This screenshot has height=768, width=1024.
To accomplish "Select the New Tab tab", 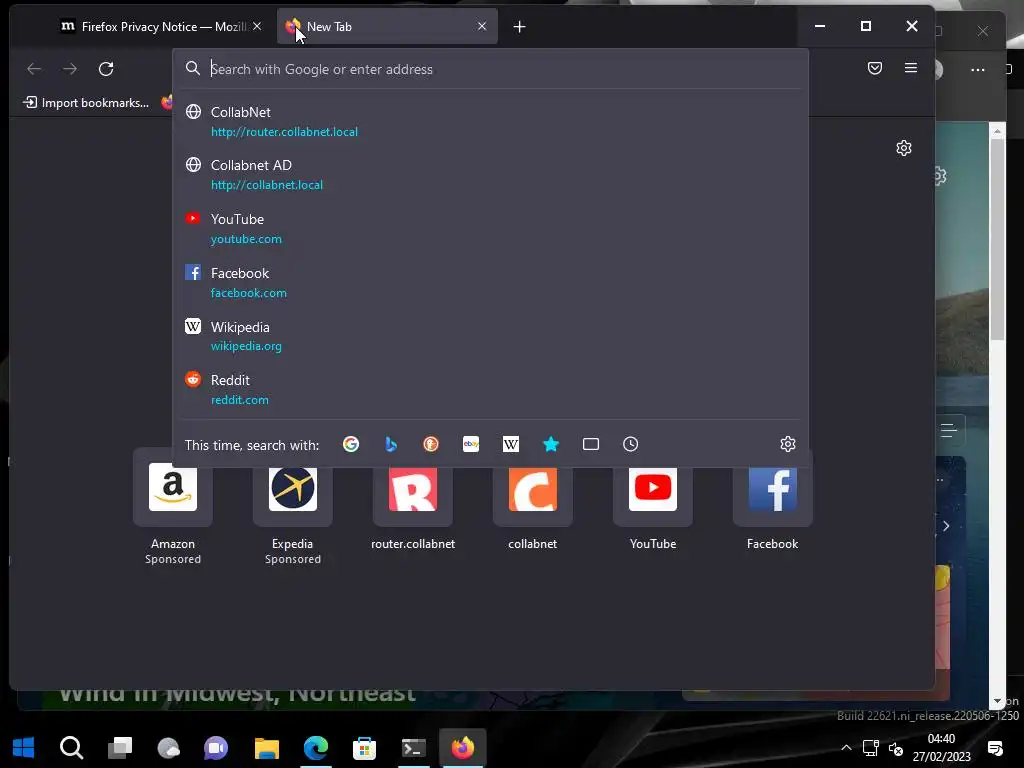I will 387,27.
